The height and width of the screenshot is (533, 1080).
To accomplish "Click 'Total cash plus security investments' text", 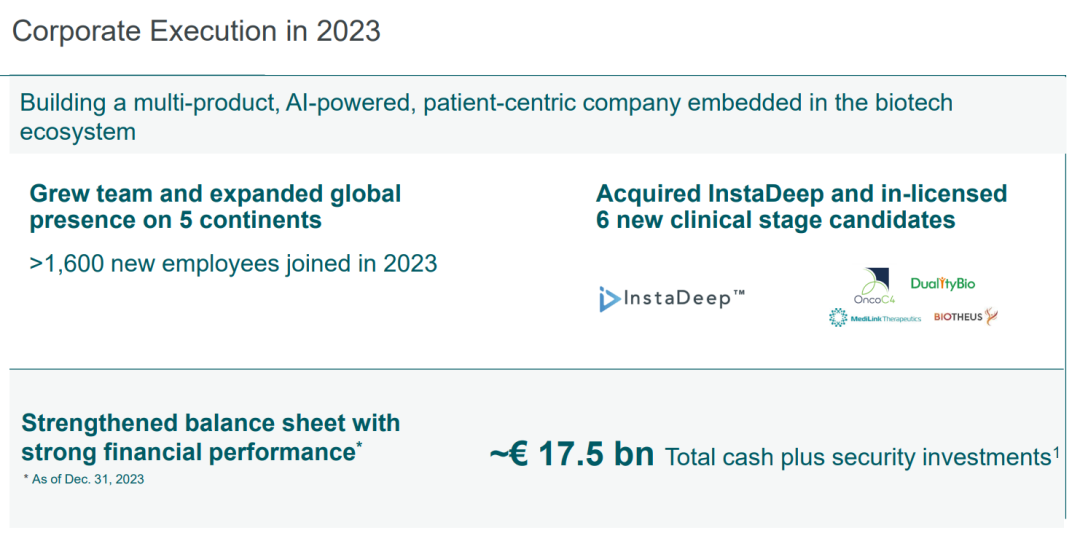I will (857, 458).
